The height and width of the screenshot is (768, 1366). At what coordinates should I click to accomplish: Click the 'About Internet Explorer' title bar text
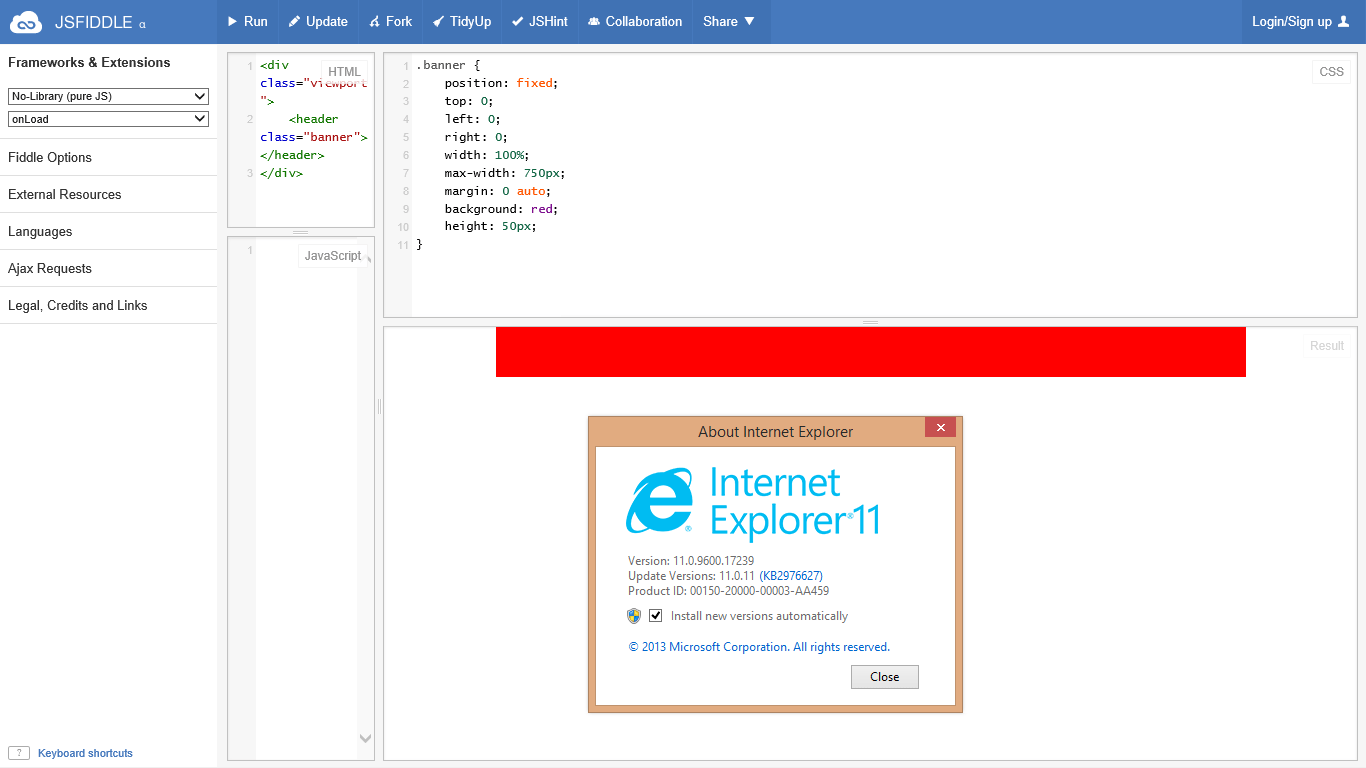click(776, 432)
